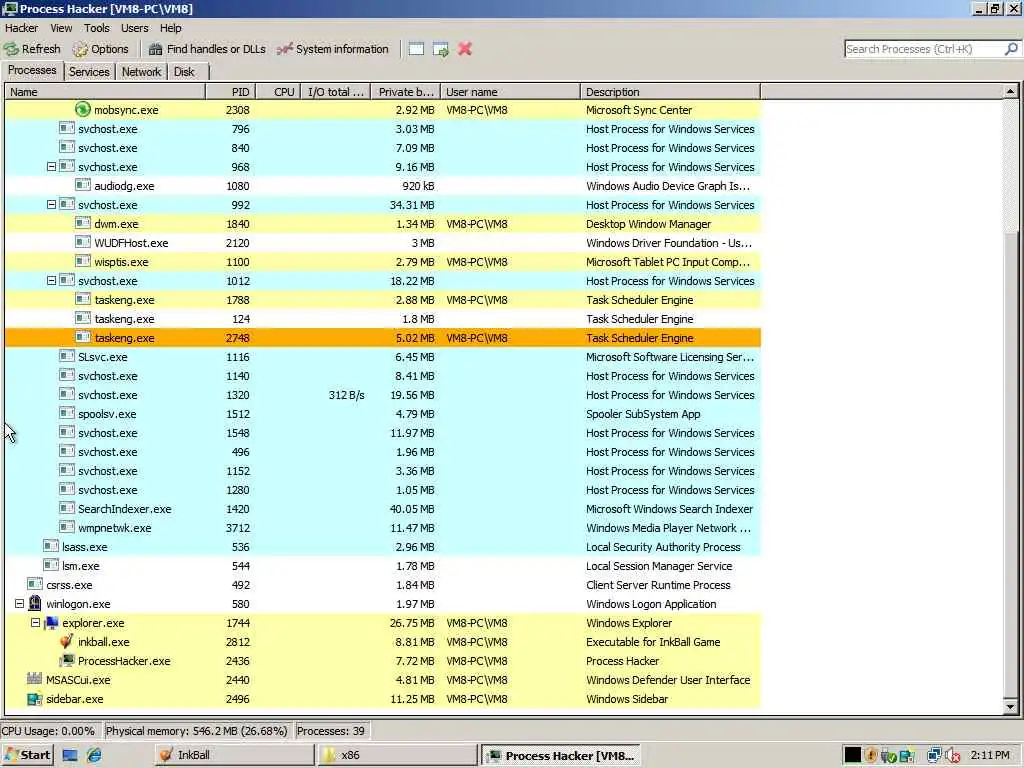This screenshot has width=1024, height=768.
Task: Switch to the Network tab
Action: coord(141,72)
